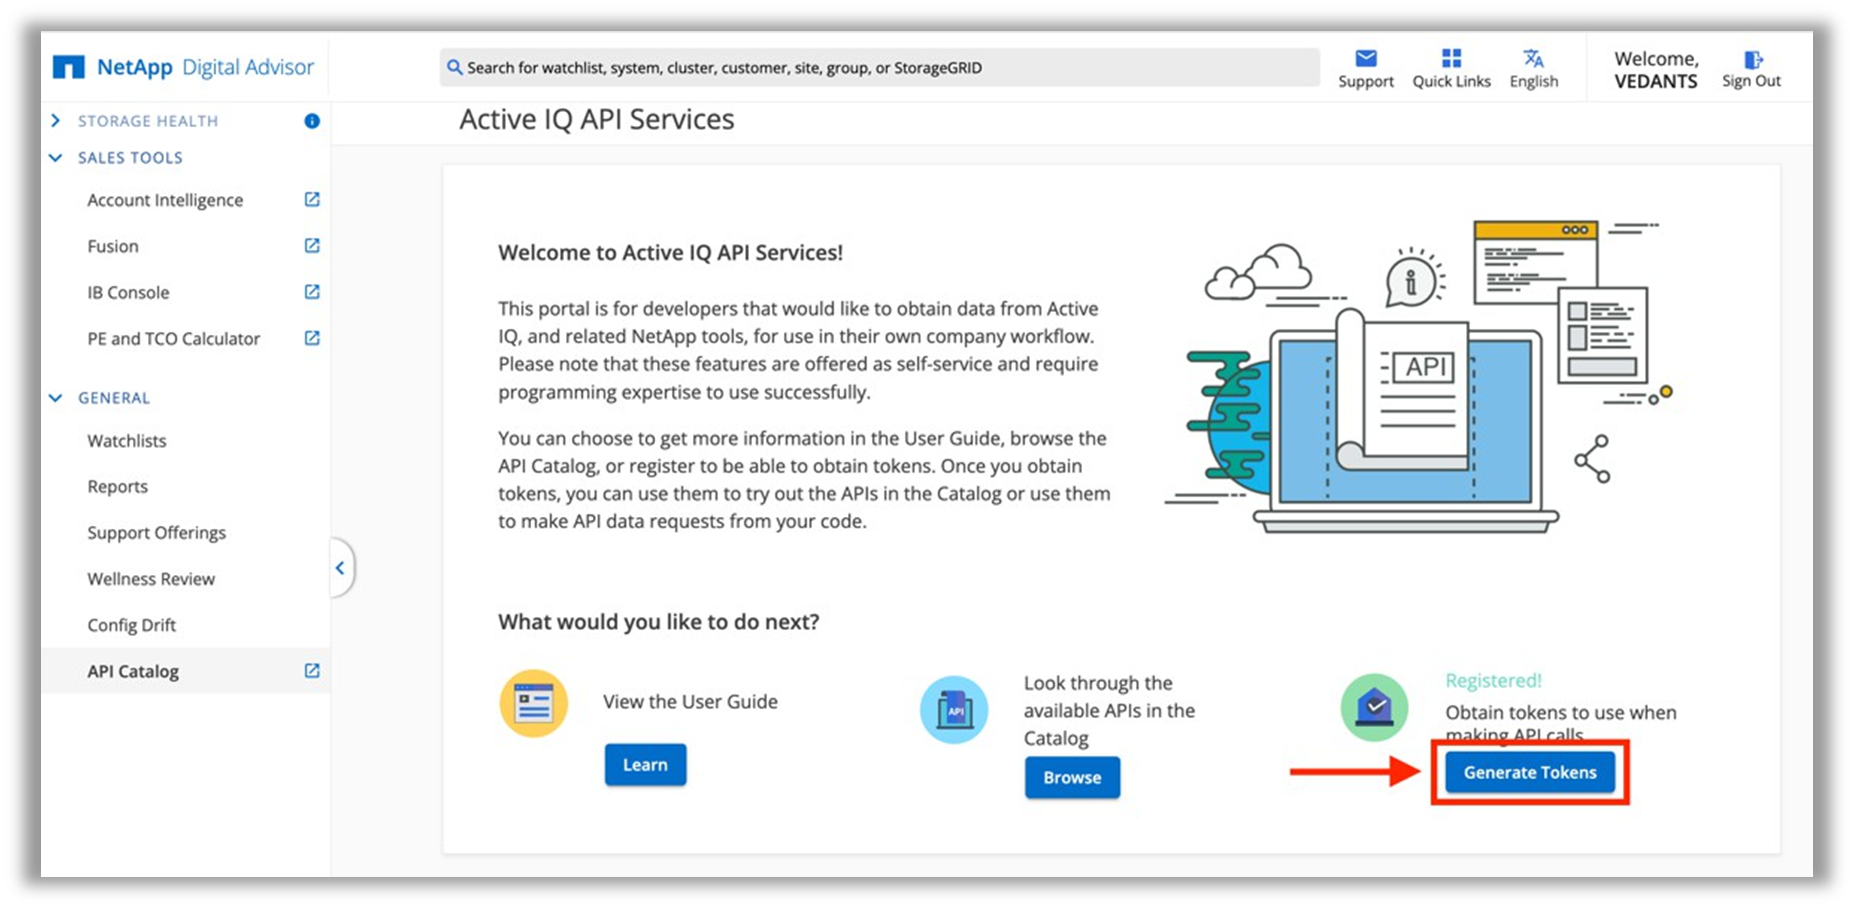Image resolution: width=1854 pixels, height=909 pixels.
Task: Click the Storage Health info icon
Action: click(312, 121)
